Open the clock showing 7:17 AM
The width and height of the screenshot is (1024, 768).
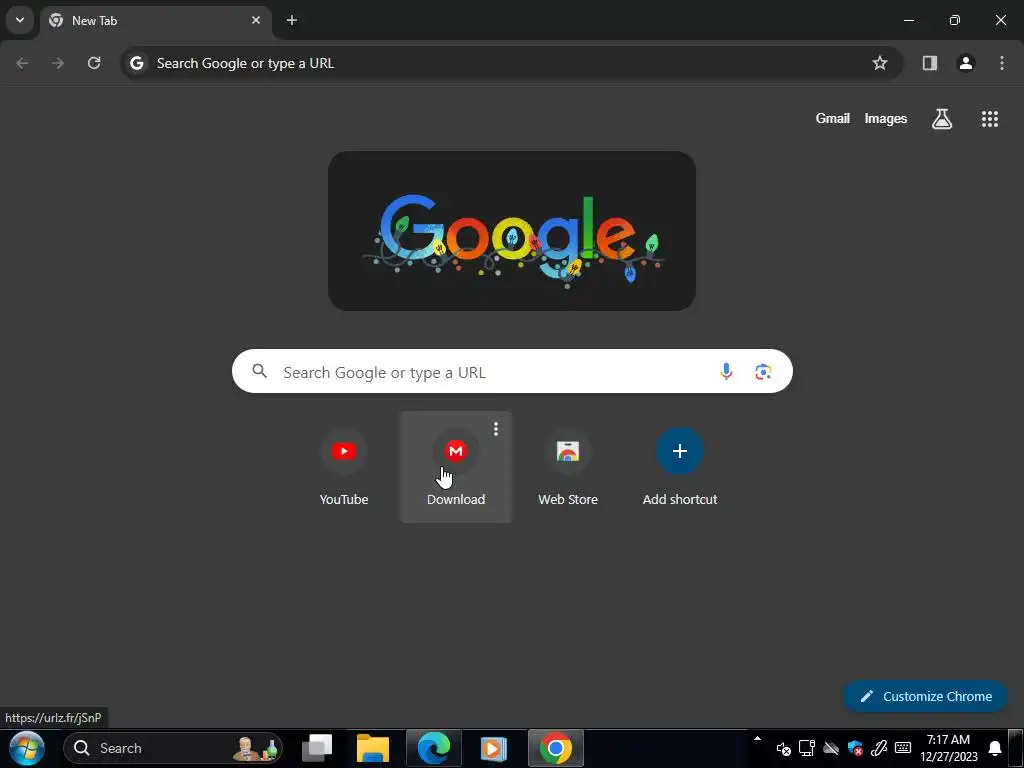(x=948, y=748)
